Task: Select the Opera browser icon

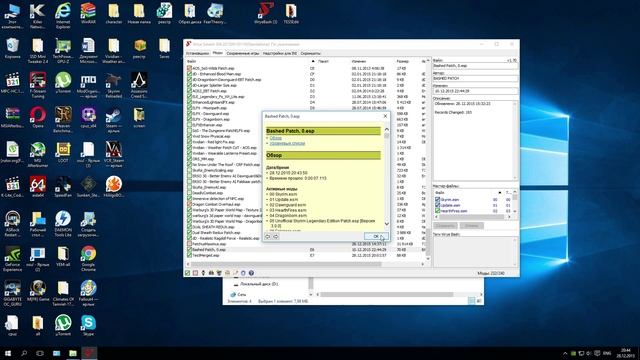Action: 38,117
